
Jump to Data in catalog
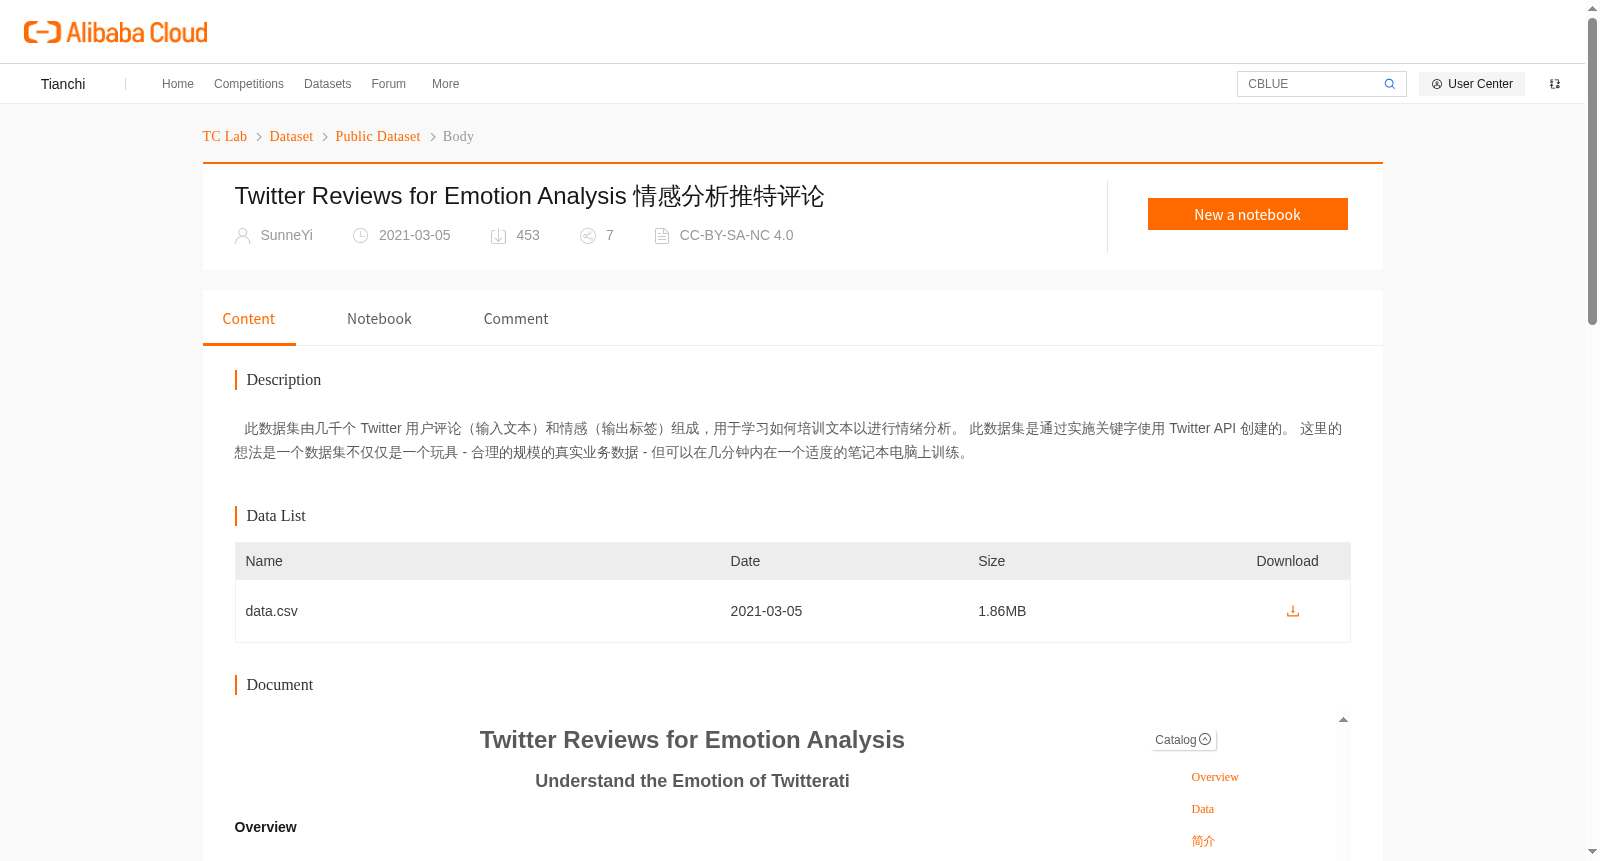1203,809
